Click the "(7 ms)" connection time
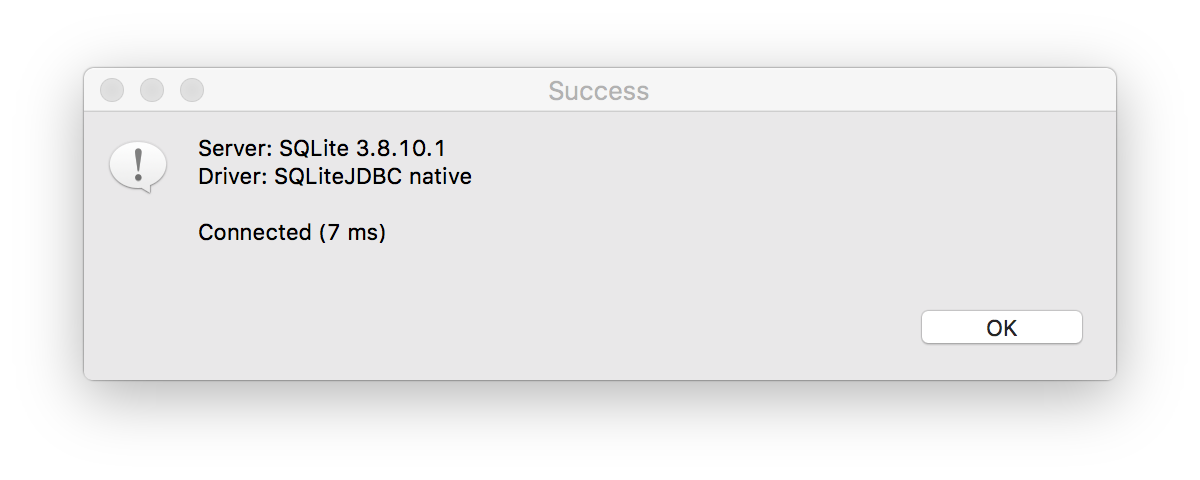This screenshot has width=1200, height=480. [352, 233]
